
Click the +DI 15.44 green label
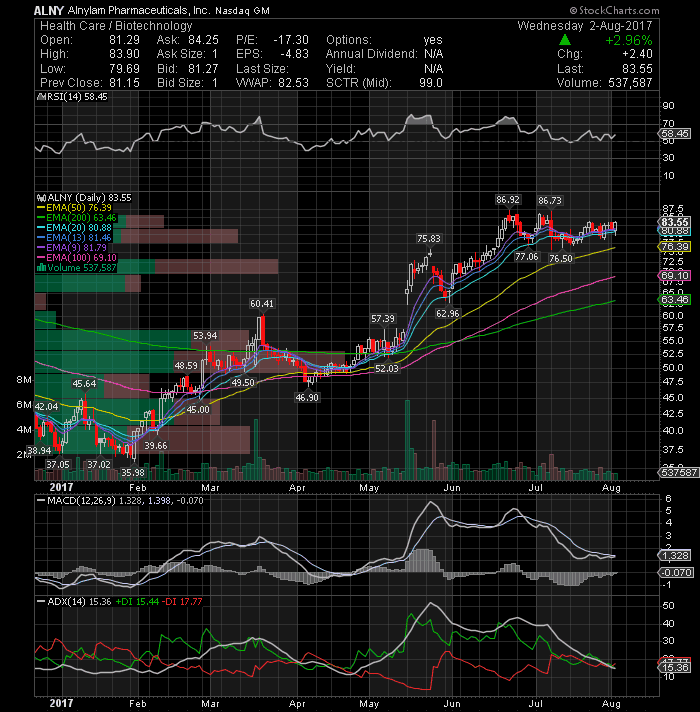pos(137,601)
